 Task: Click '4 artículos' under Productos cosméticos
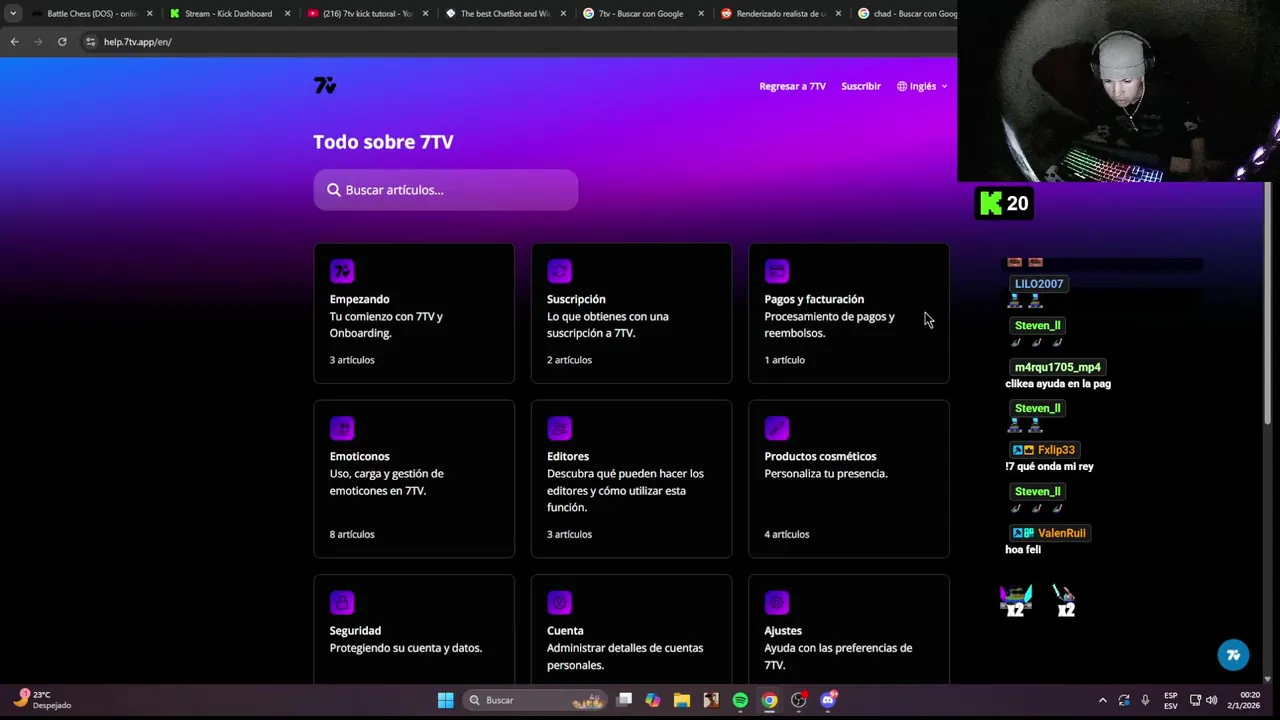point(787,534)
